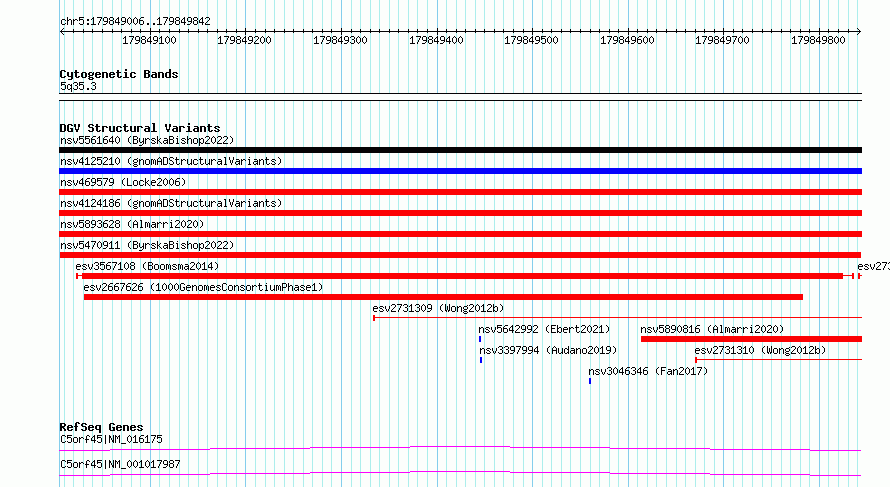Click ruler position 179849600

[x=627, y=40]
